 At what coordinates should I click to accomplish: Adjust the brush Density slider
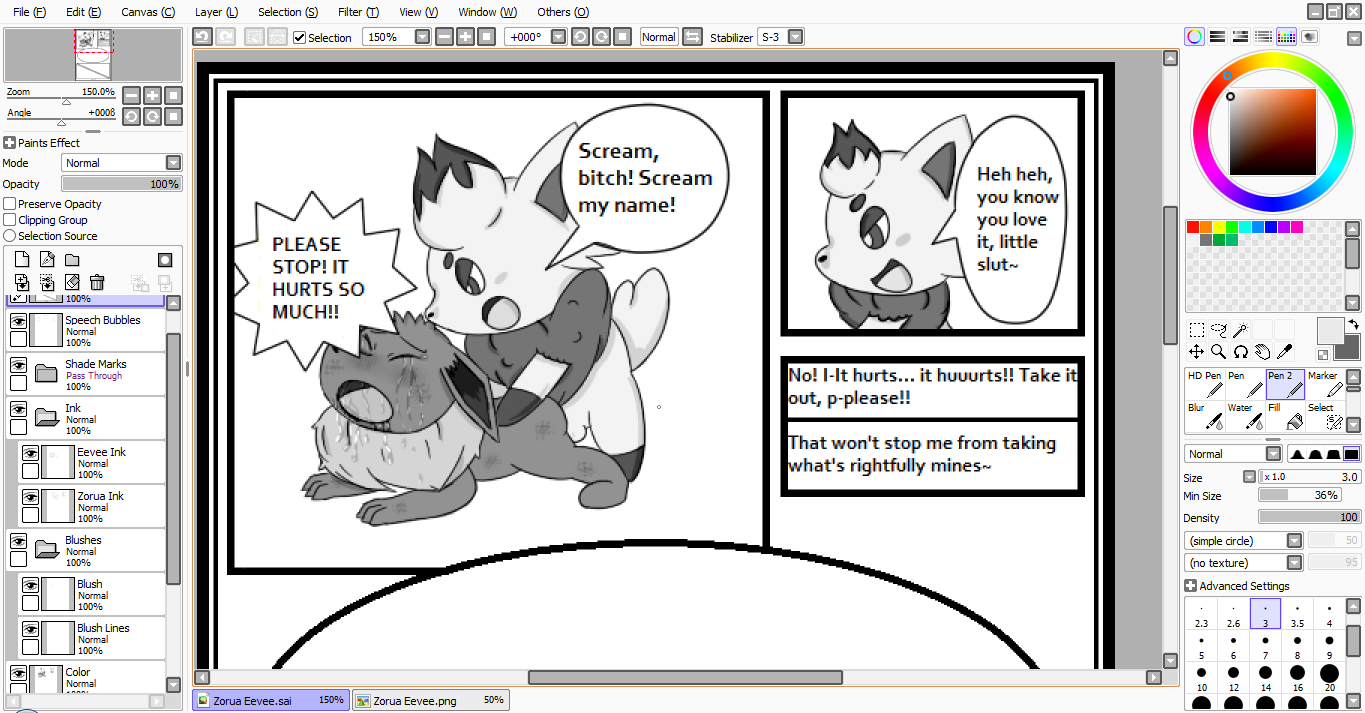click(1309, 517)
